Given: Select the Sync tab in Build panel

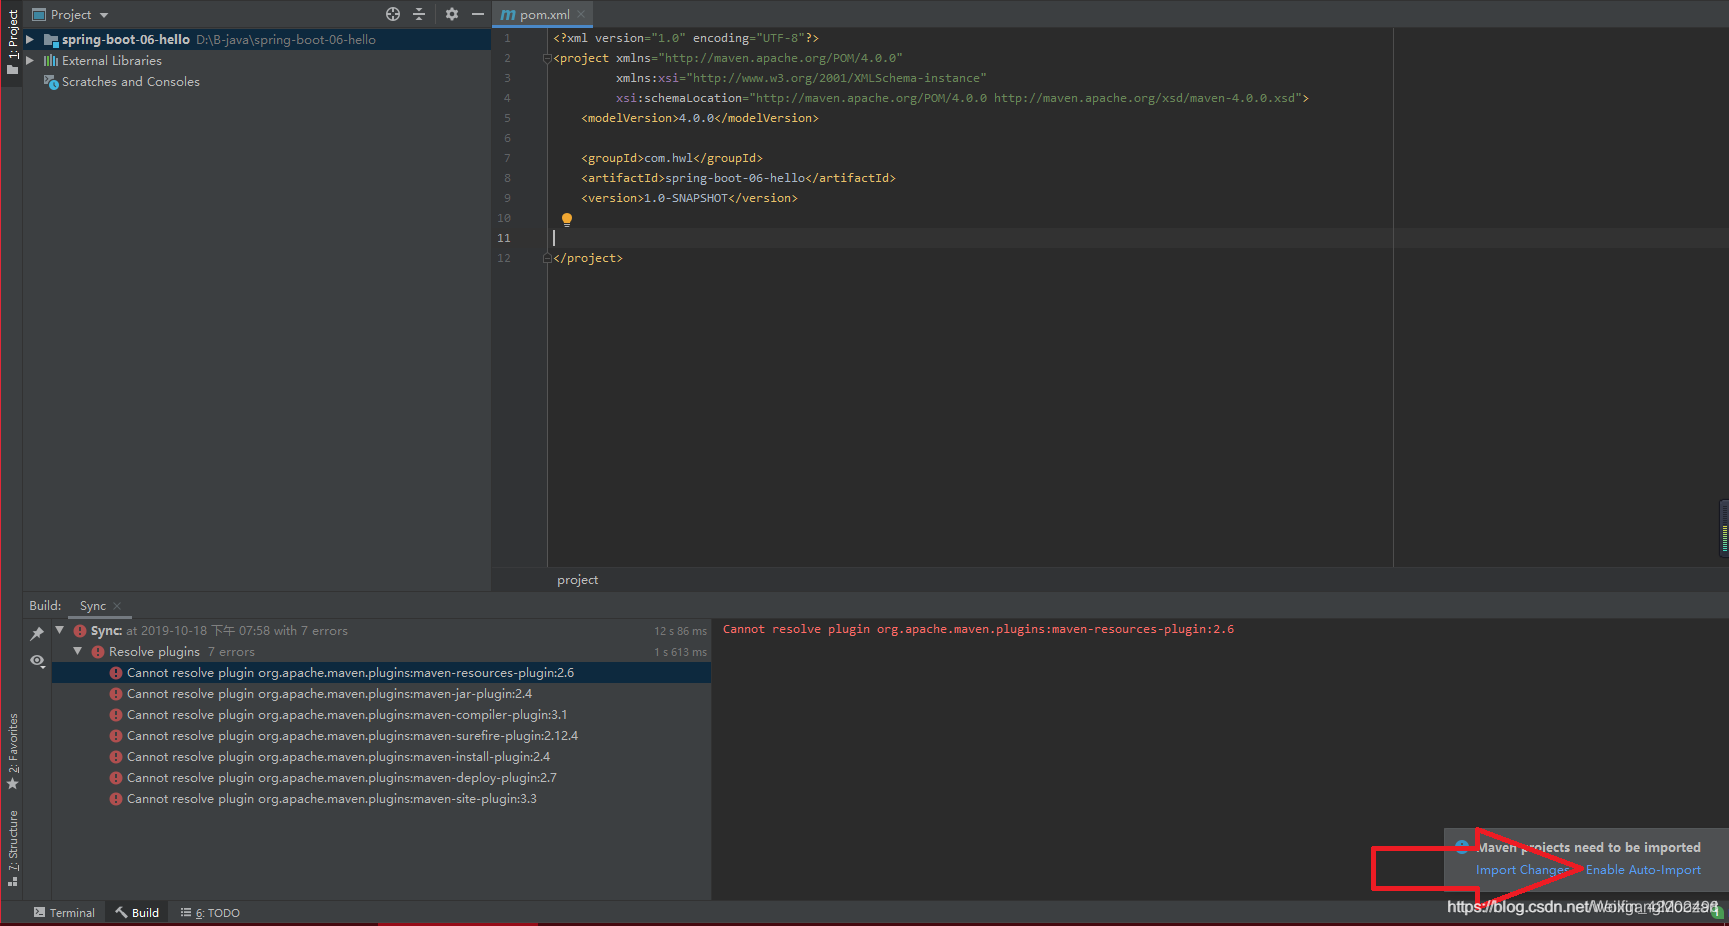Looking at the screenshot, I should pyautogui.click(x=92, y=606).
